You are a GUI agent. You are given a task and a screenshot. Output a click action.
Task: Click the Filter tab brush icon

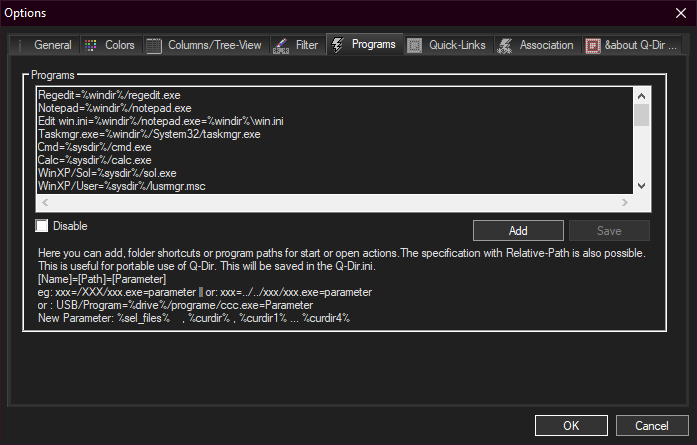coord(280,45)
